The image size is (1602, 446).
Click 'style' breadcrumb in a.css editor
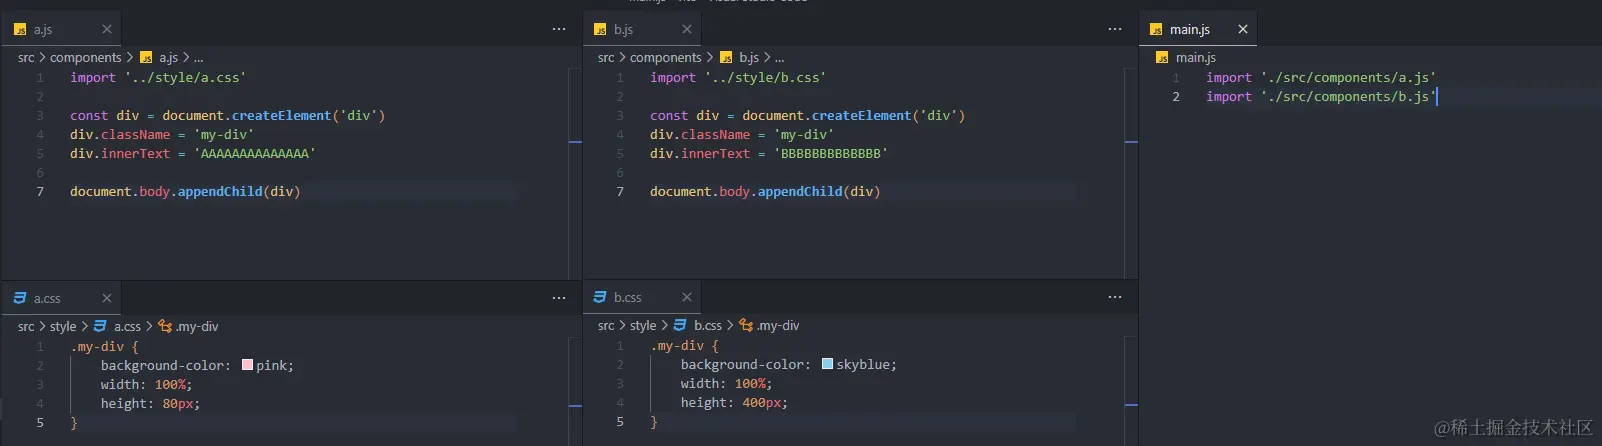coord(63,327)
